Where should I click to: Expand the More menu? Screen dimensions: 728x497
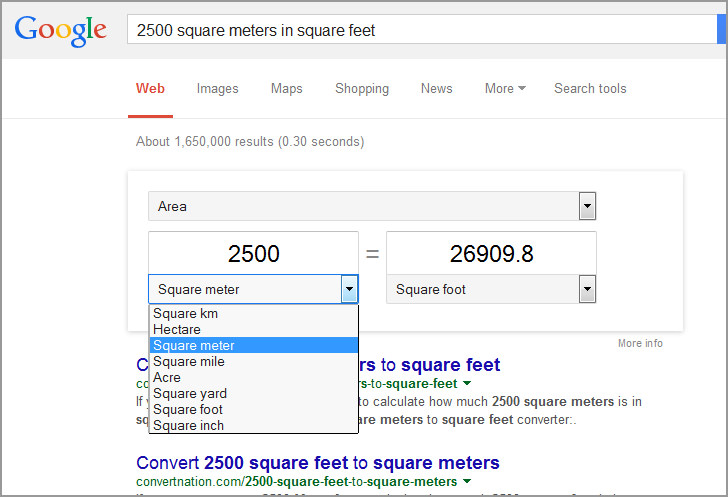505,88
